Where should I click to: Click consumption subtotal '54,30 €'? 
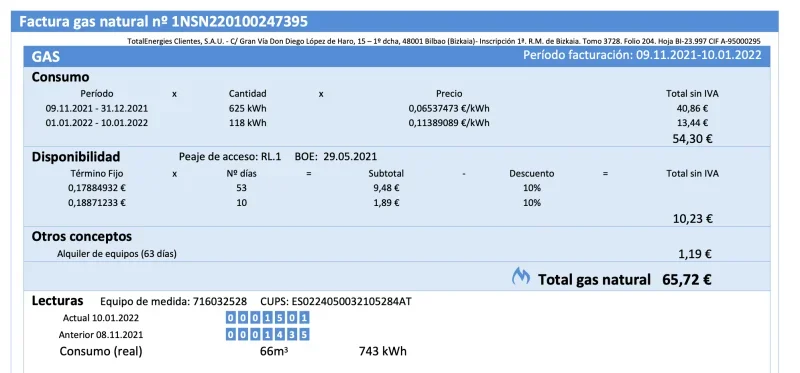pos(692,138)
